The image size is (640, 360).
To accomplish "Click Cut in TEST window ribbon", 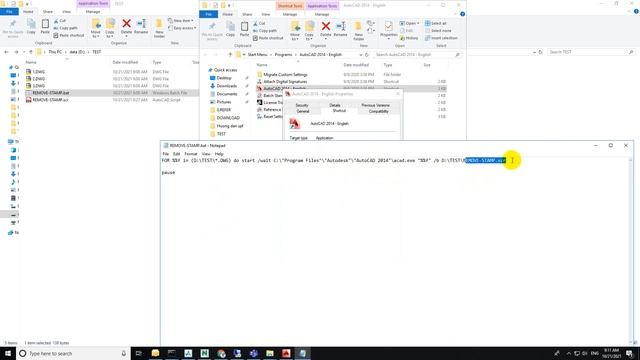I will click(x=60, y=20).
